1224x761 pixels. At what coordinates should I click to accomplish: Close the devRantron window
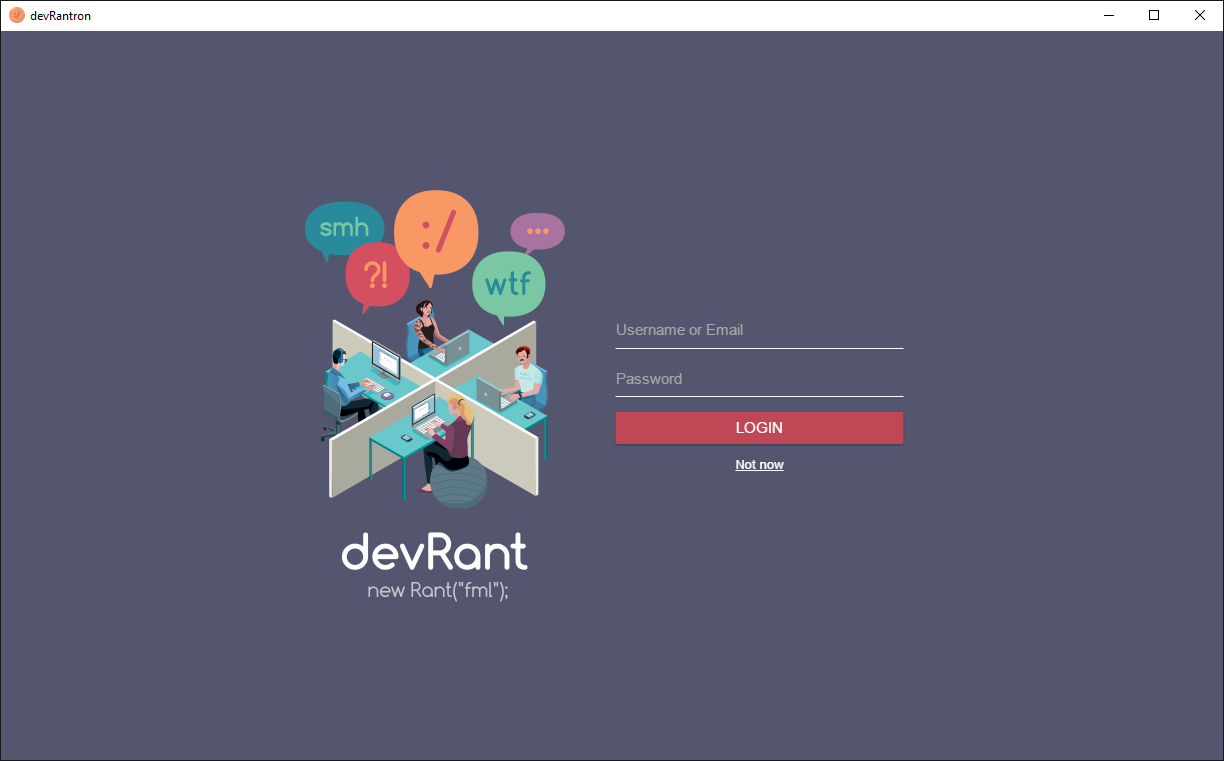point(1199,15)
